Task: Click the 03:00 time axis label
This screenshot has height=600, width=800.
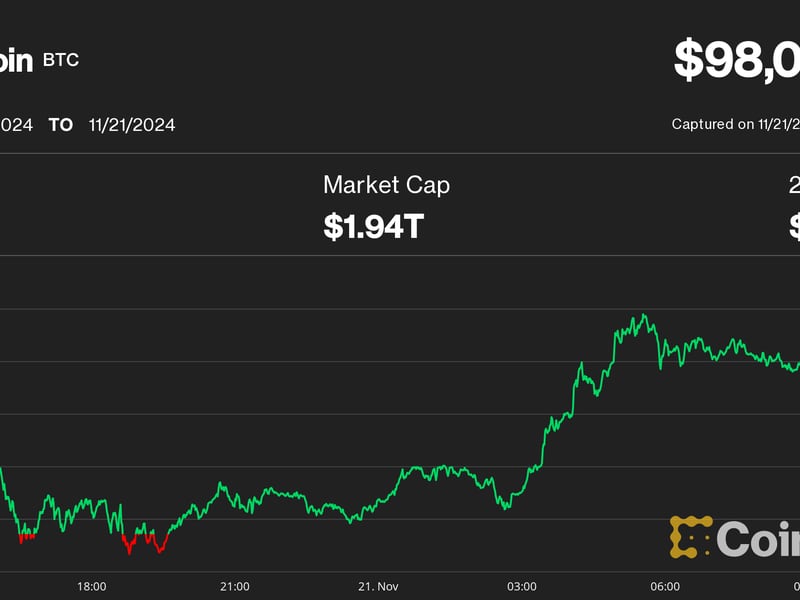Action: [x=521, y=586]
